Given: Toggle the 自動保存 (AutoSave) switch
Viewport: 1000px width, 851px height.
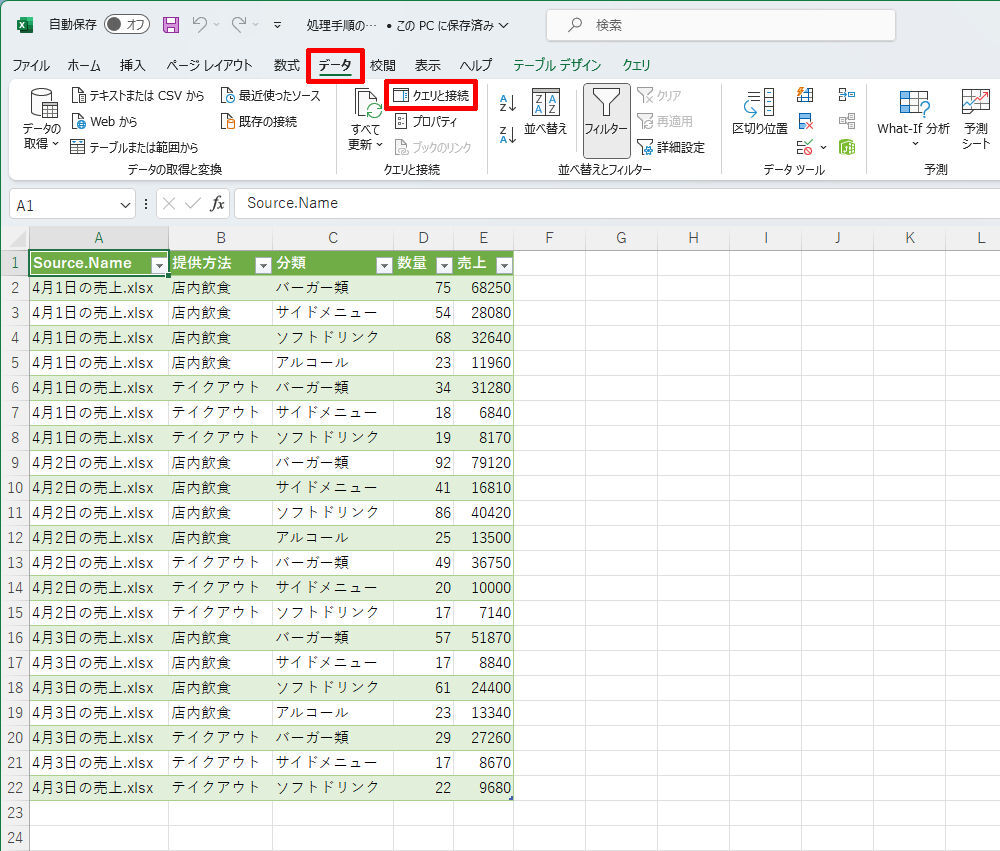Looking at the screenshot, I should pos(127,24).
